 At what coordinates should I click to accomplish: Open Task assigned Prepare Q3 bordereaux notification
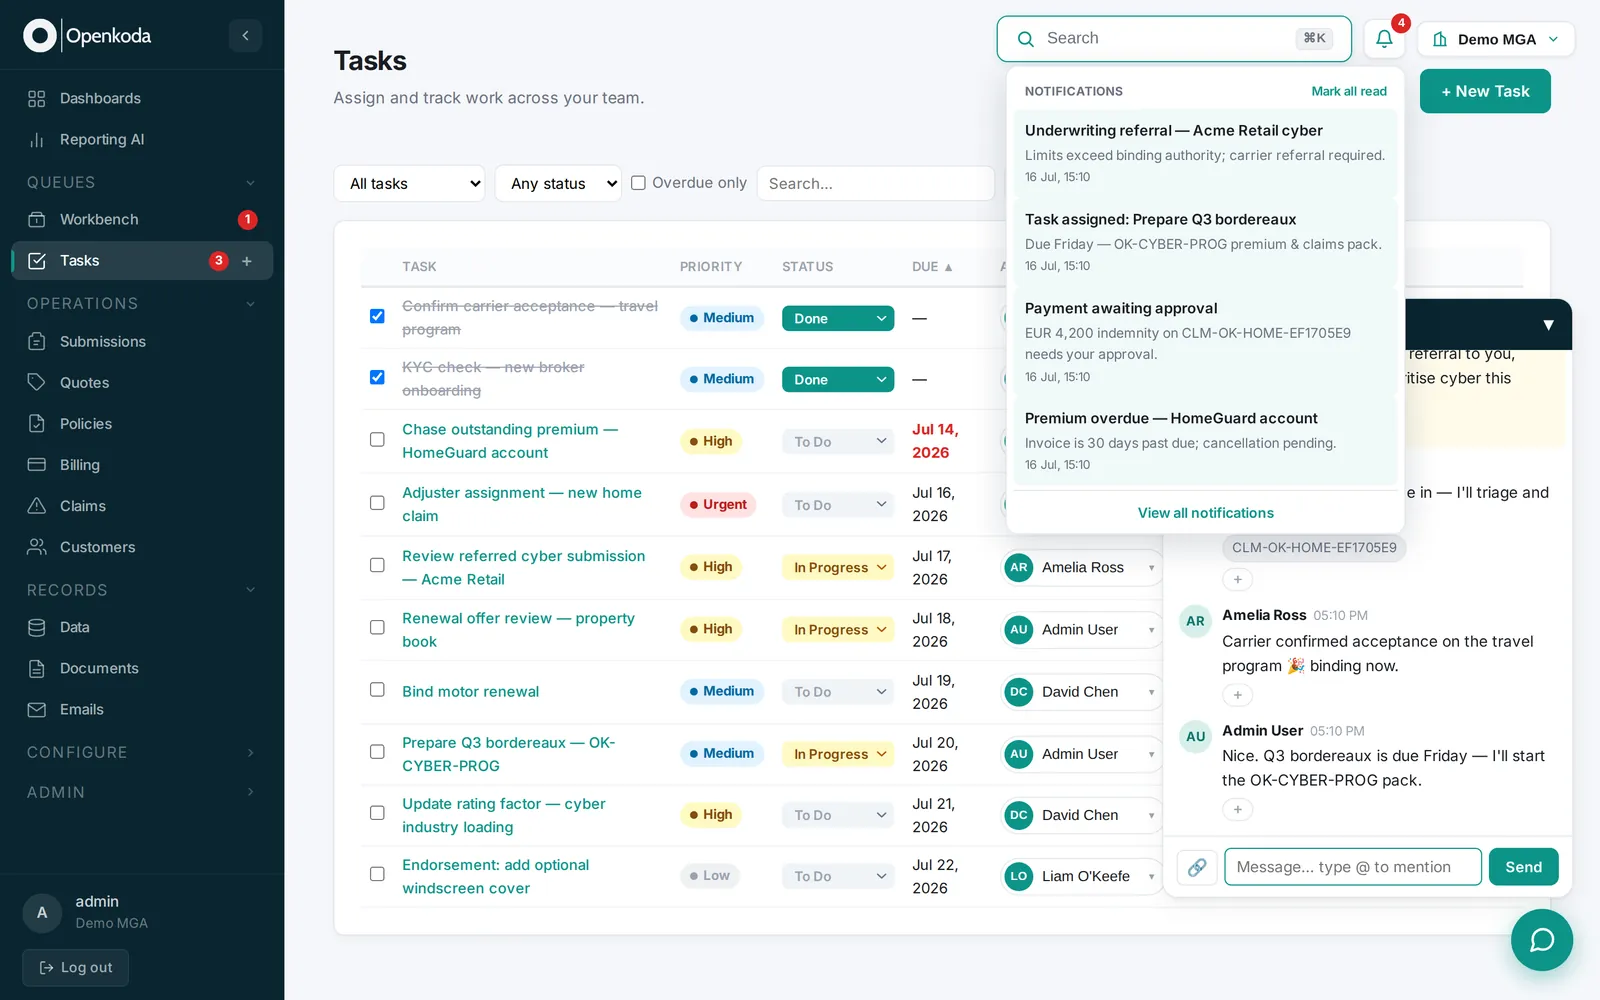coord(1205,241)
